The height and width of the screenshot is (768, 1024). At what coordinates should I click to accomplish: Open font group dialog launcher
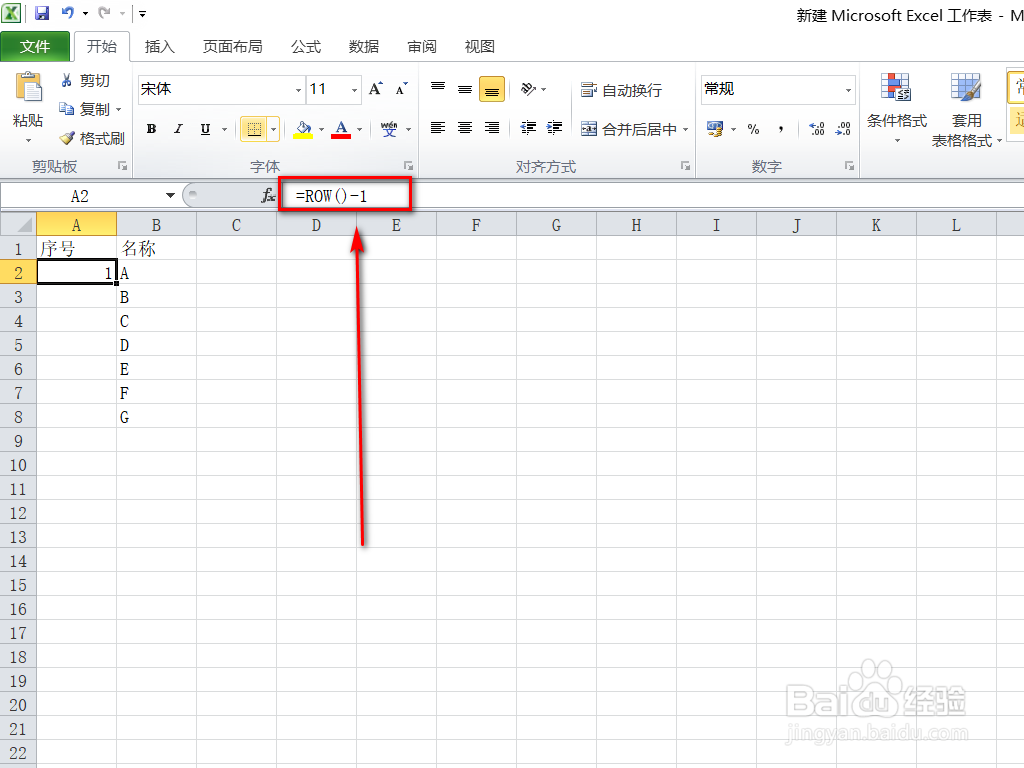pyautogui.click(x=408, y=166)
